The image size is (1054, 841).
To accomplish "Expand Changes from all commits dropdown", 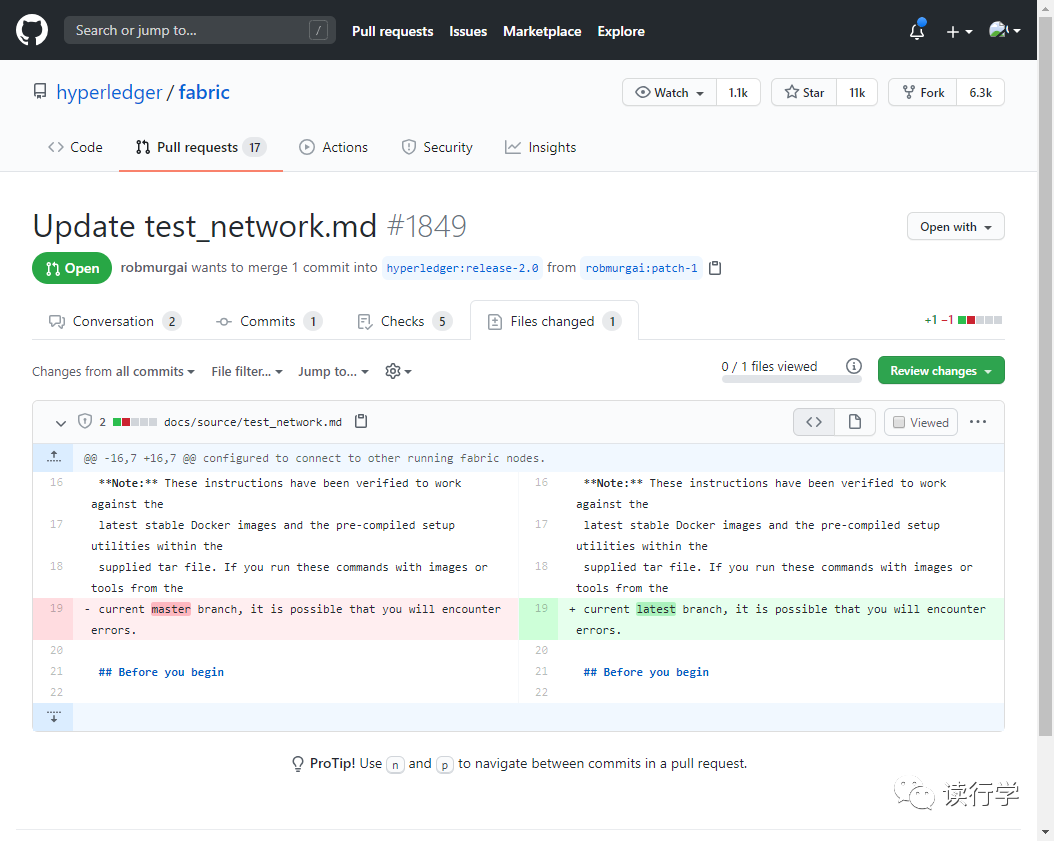I will tap(114, 371).
